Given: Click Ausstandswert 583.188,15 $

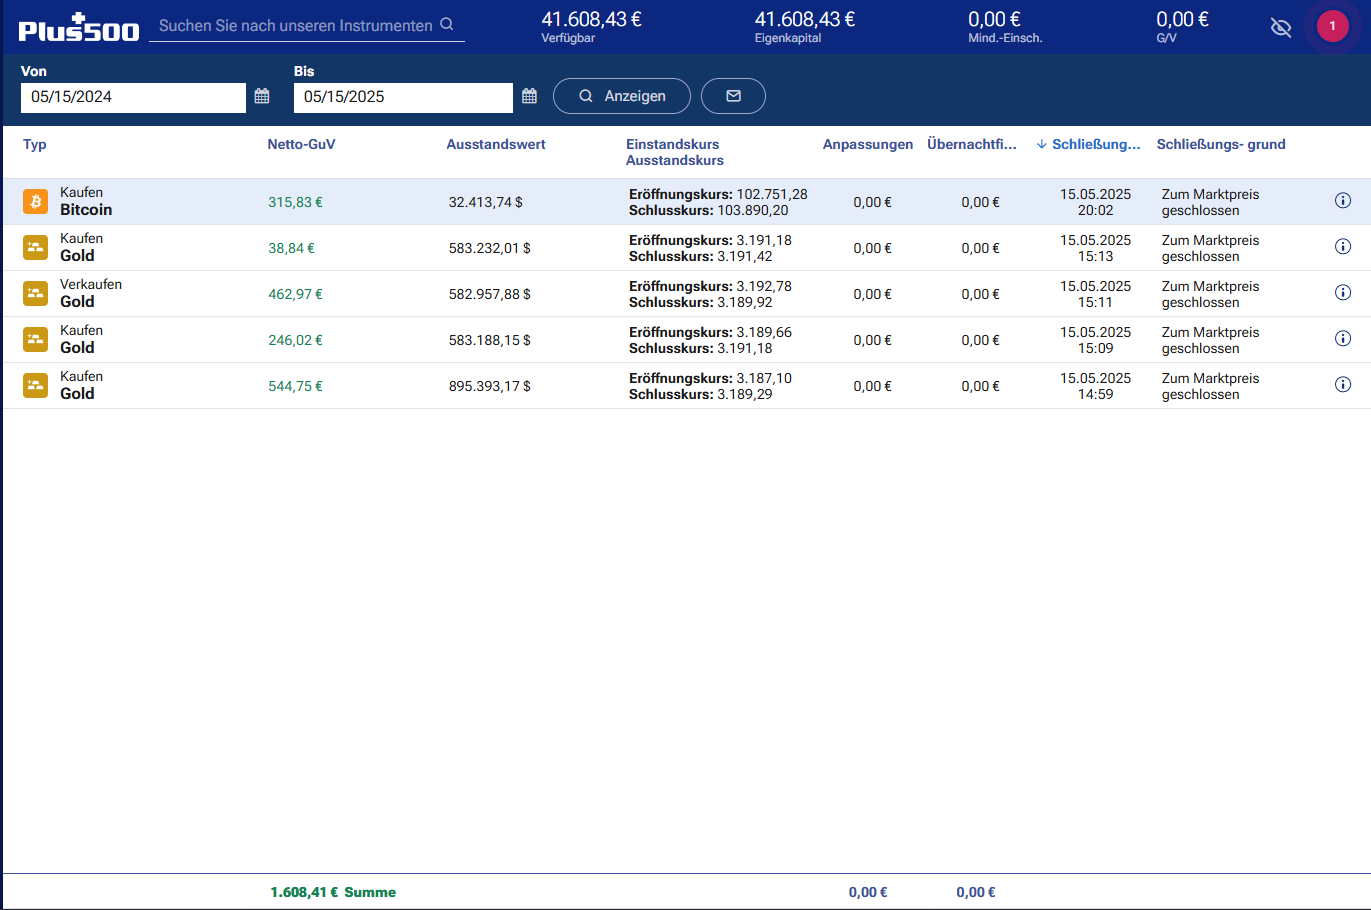Looking at the screenshot, I should 490,340.
